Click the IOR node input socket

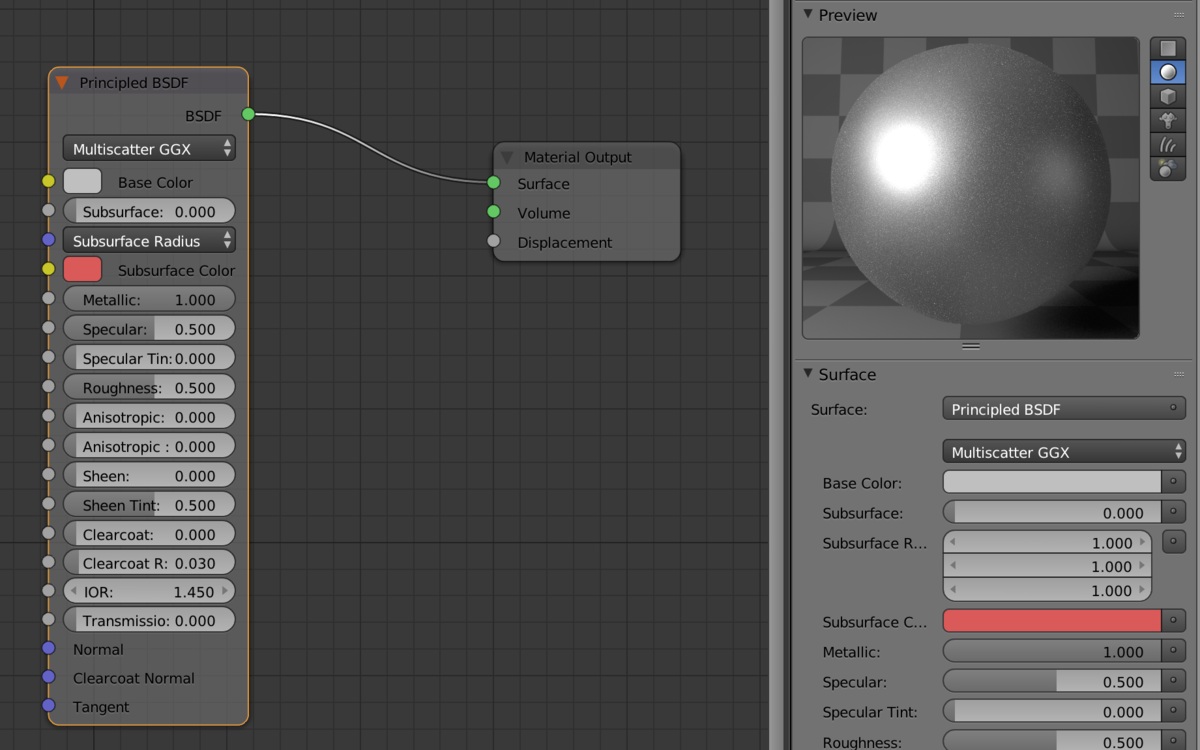click(x=48, y=591)
